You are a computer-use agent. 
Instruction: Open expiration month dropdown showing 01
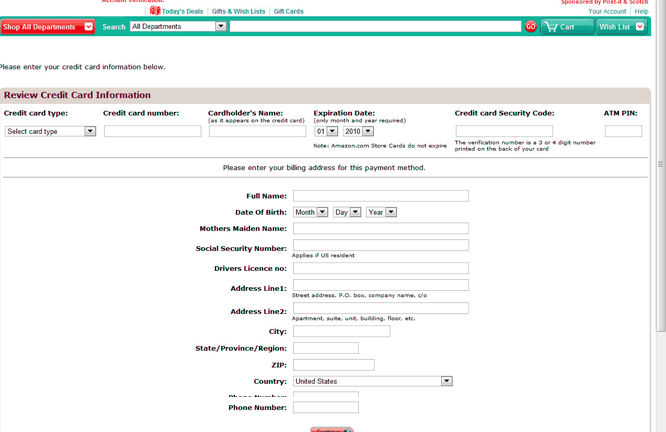(326, 131)
